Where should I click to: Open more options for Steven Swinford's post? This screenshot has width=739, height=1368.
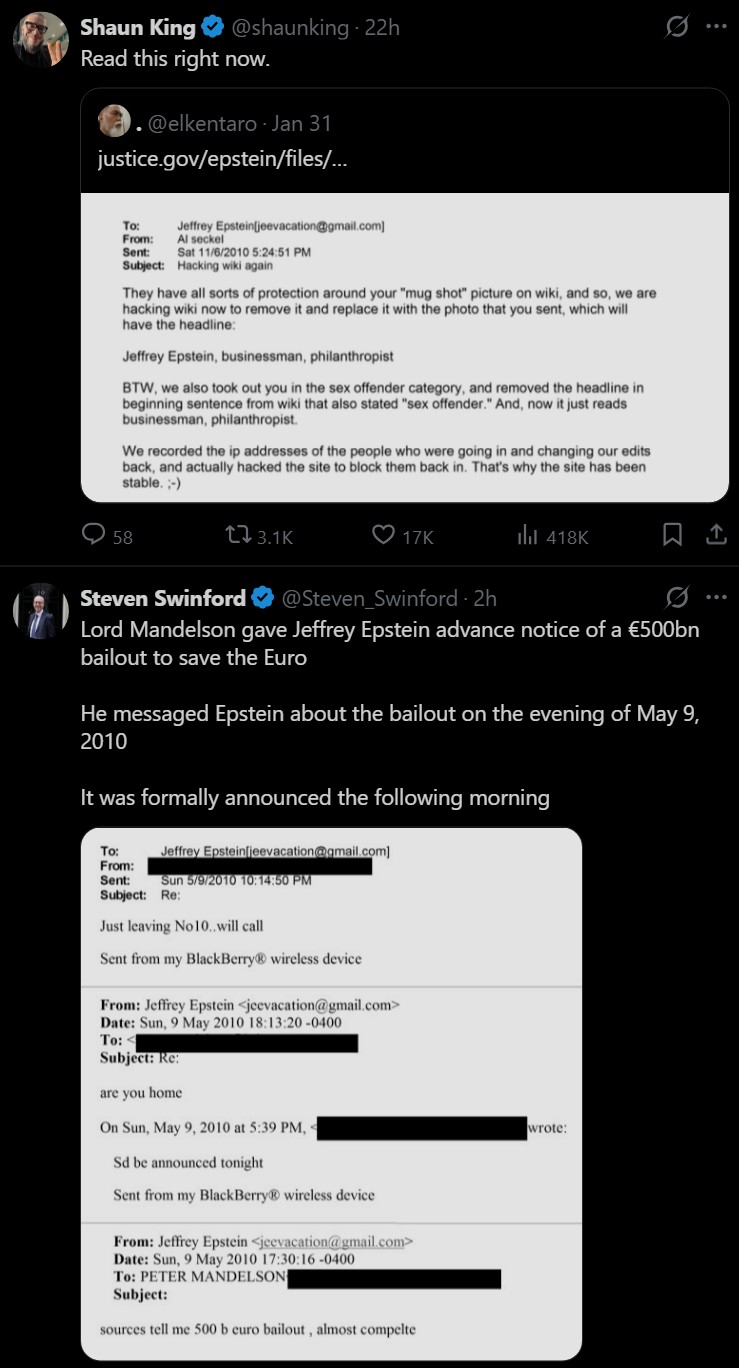pos(716,598)
